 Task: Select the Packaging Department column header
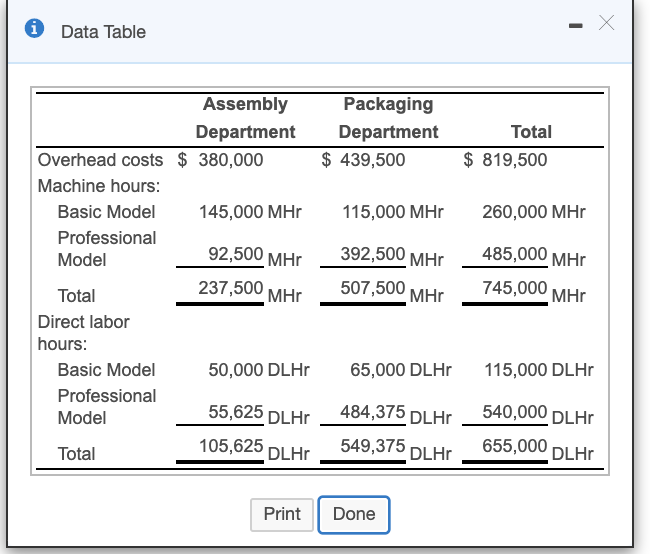click(388, 118)
